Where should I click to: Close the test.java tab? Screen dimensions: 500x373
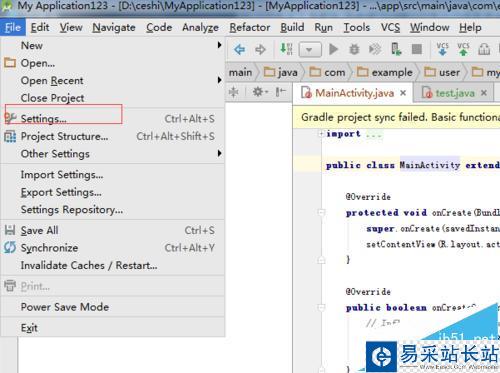484,93
